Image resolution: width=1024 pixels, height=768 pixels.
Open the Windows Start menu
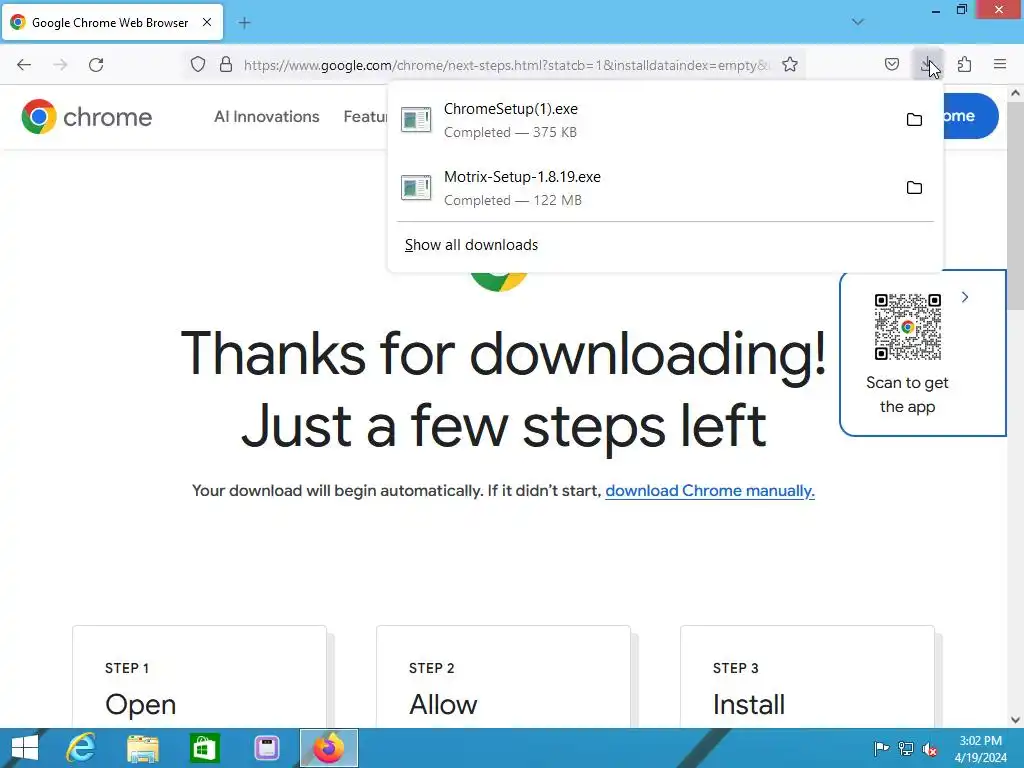25,748
